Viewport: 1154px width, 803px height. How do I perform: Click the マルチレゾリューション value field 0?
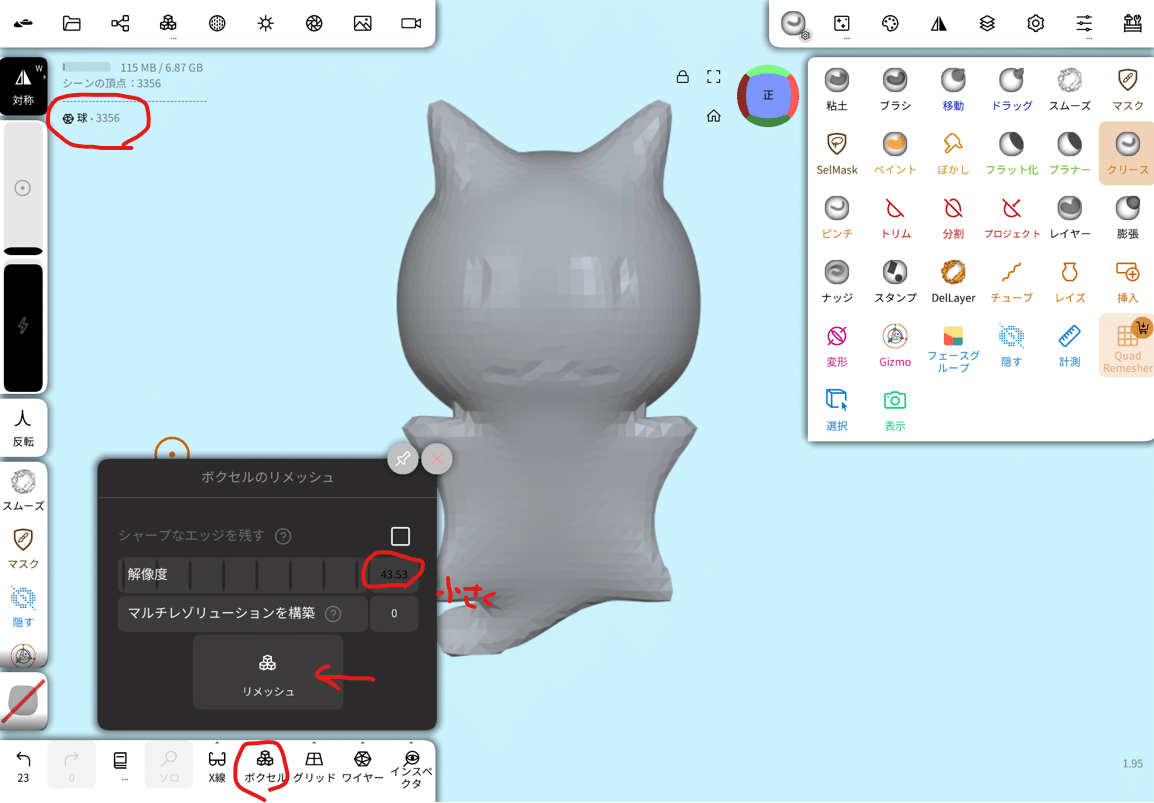pos(394,613)
